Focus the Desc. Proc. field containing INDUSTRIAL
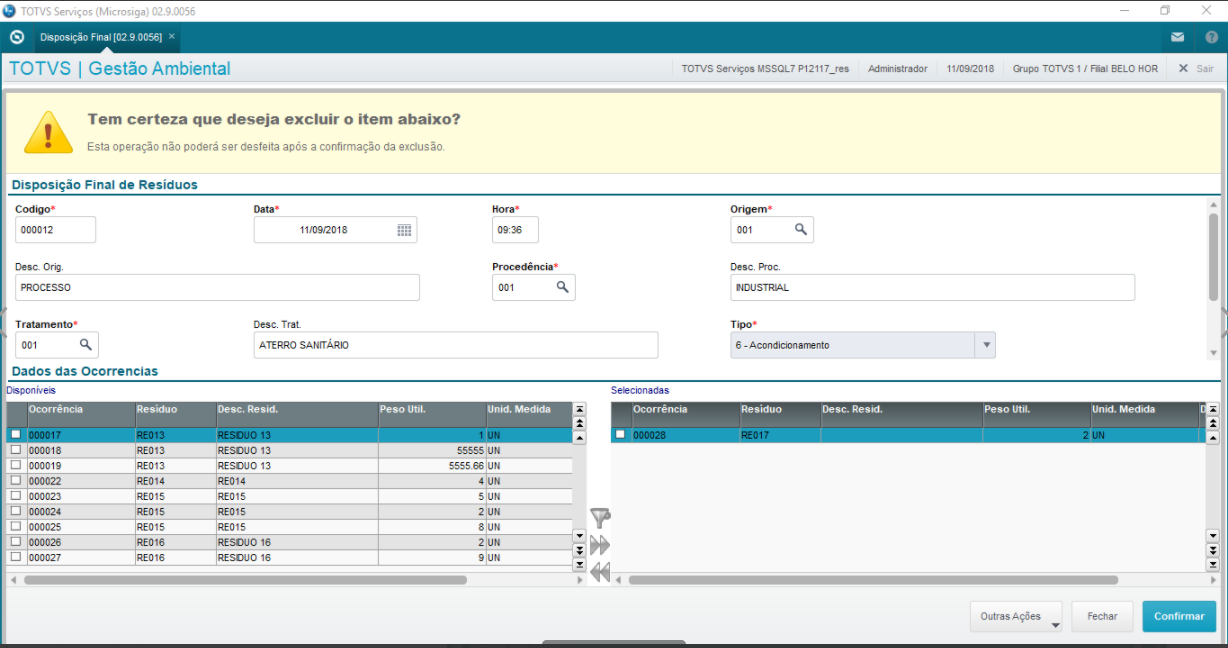 point(933,287)
